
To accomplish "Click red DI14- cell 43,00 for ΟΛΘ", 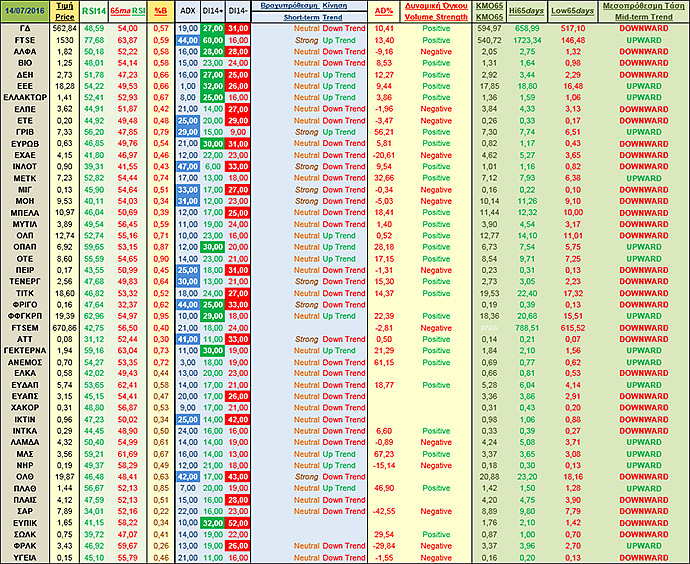I will 238,477.
